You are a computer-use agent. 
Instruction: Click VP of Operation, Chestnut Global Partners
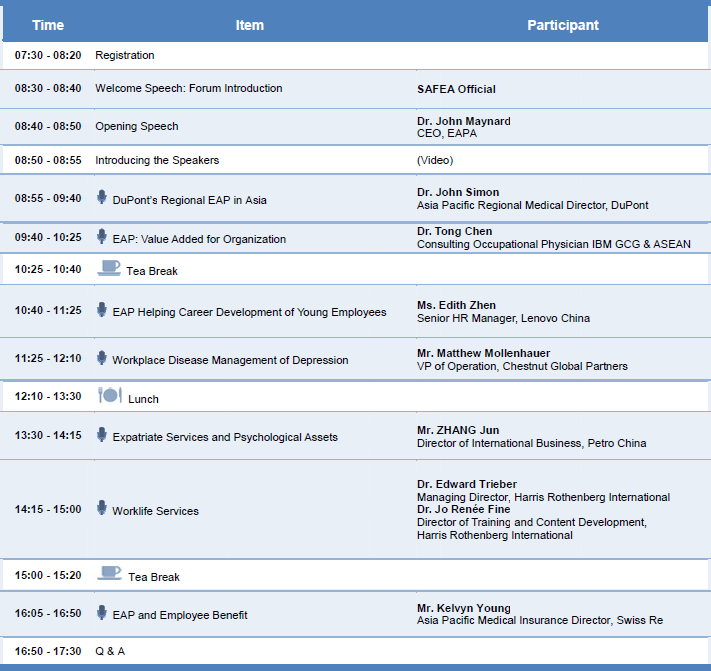(522, 366)
